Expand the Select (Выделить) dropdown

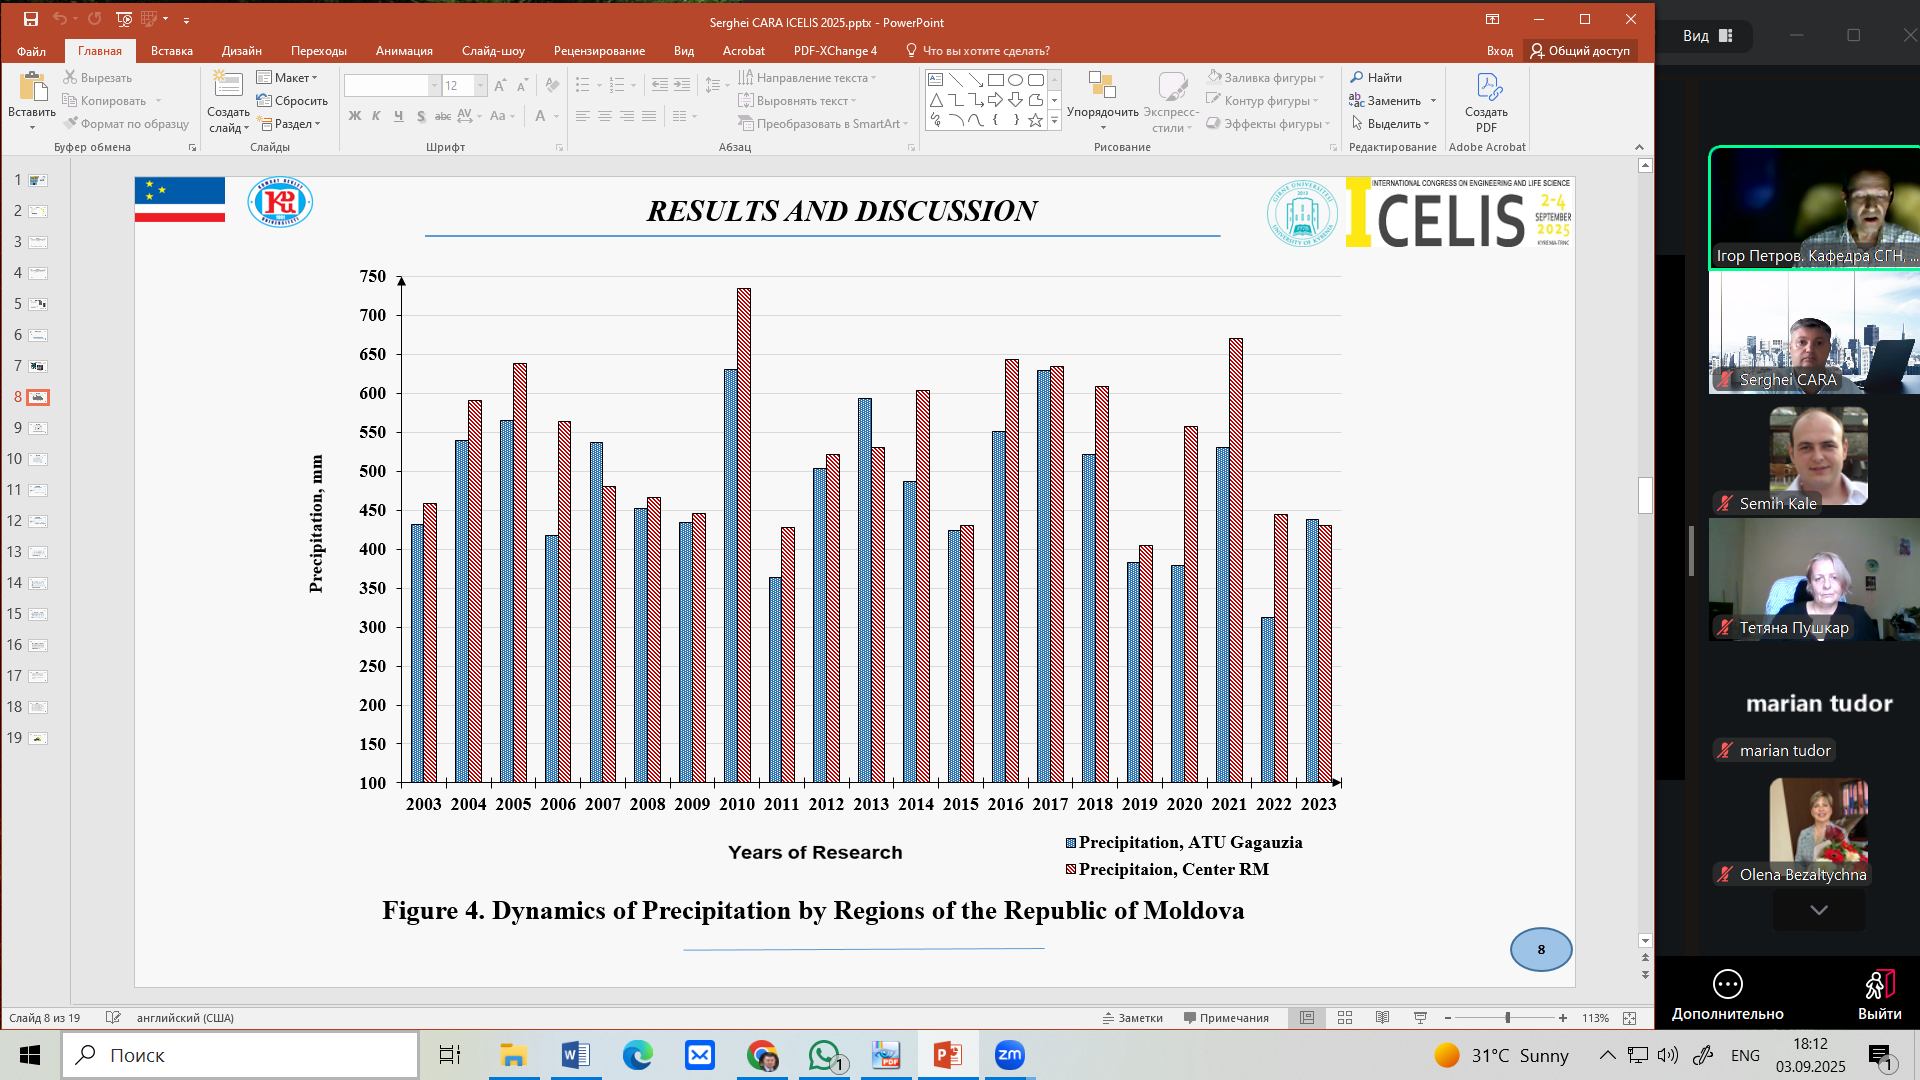[x=1392, y=124]
